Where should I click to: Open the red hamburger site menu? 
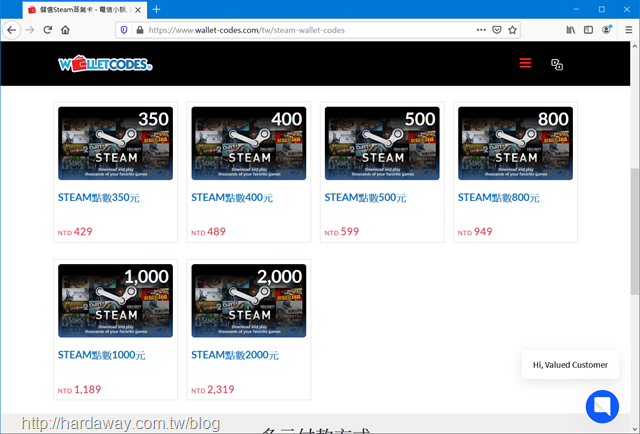coord(525,63)
